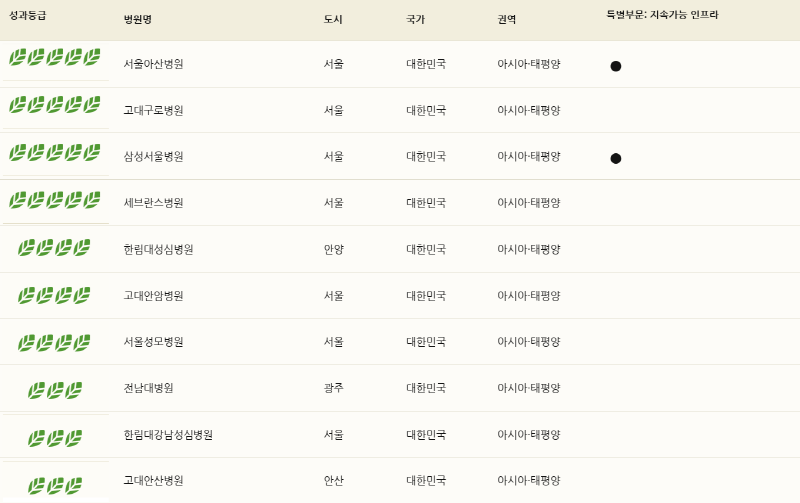Click the three-leaf rating for 전남대병원
This screenshot has height=503, width=800.
[x=55, y=391]
